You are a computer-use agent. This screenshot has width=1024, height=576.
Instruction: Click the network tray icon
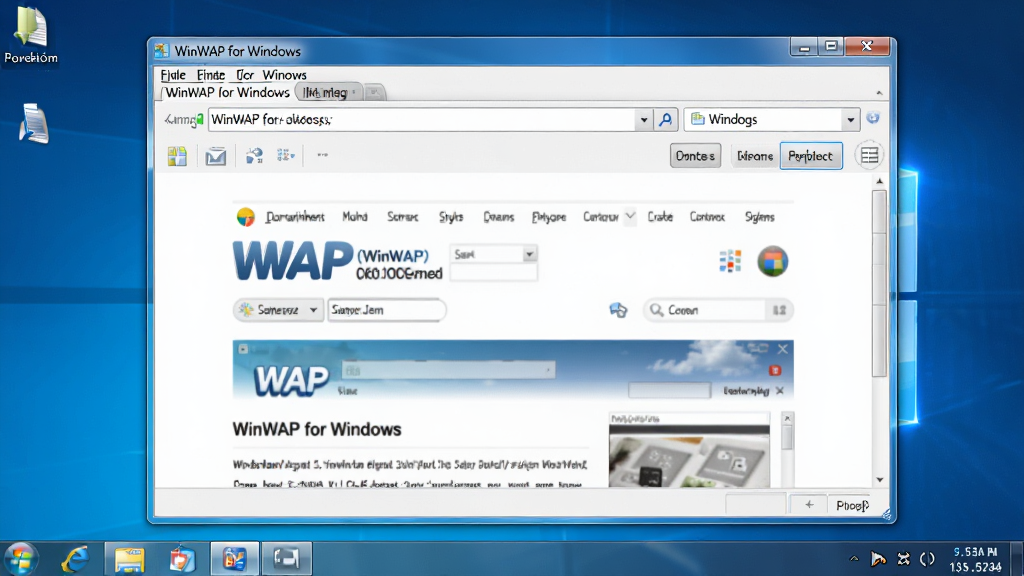(x=904, y=559)
